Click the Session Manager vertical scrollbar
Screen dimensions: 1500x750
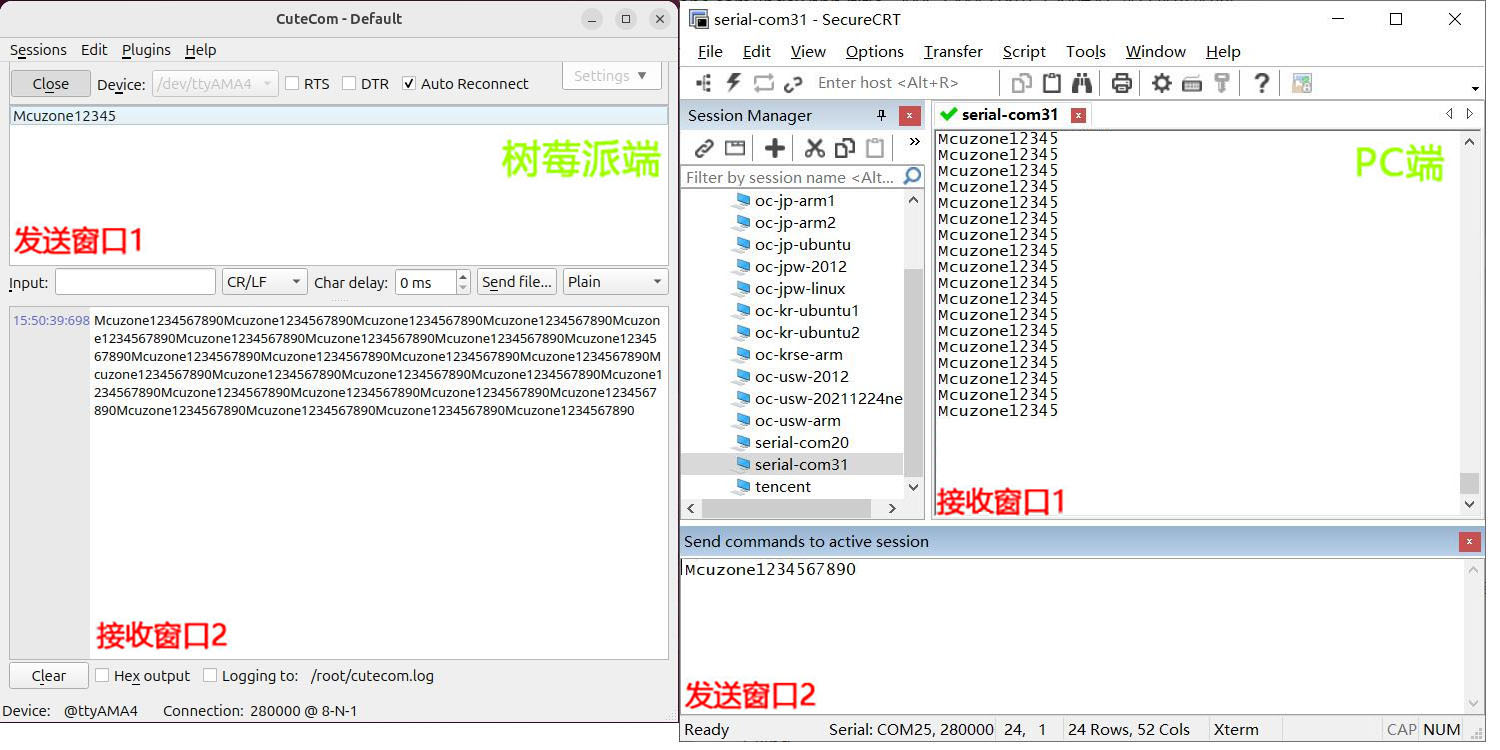(913, 371)
